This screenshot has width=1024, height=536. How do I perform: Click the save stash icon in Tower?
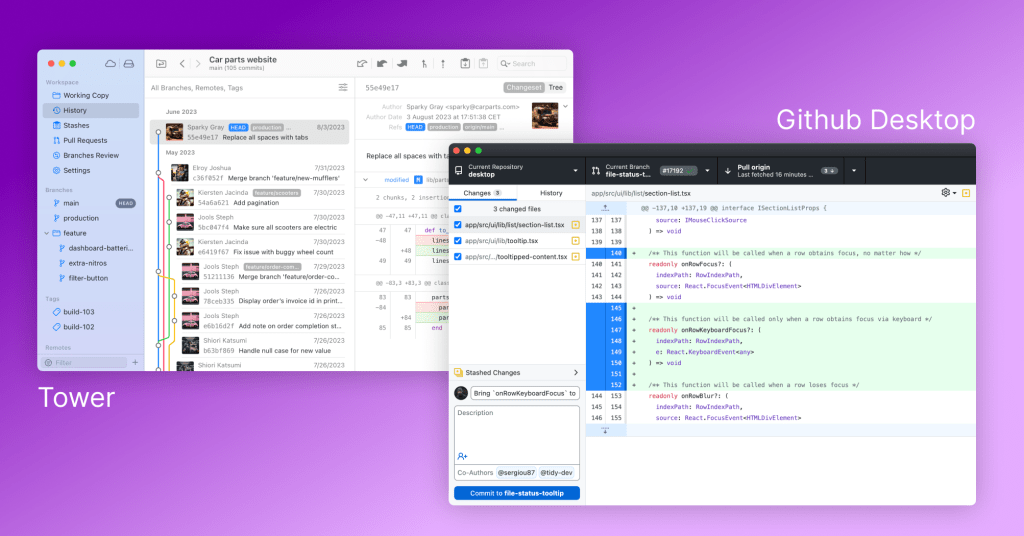pyautogui.click(x=465, y=63)
